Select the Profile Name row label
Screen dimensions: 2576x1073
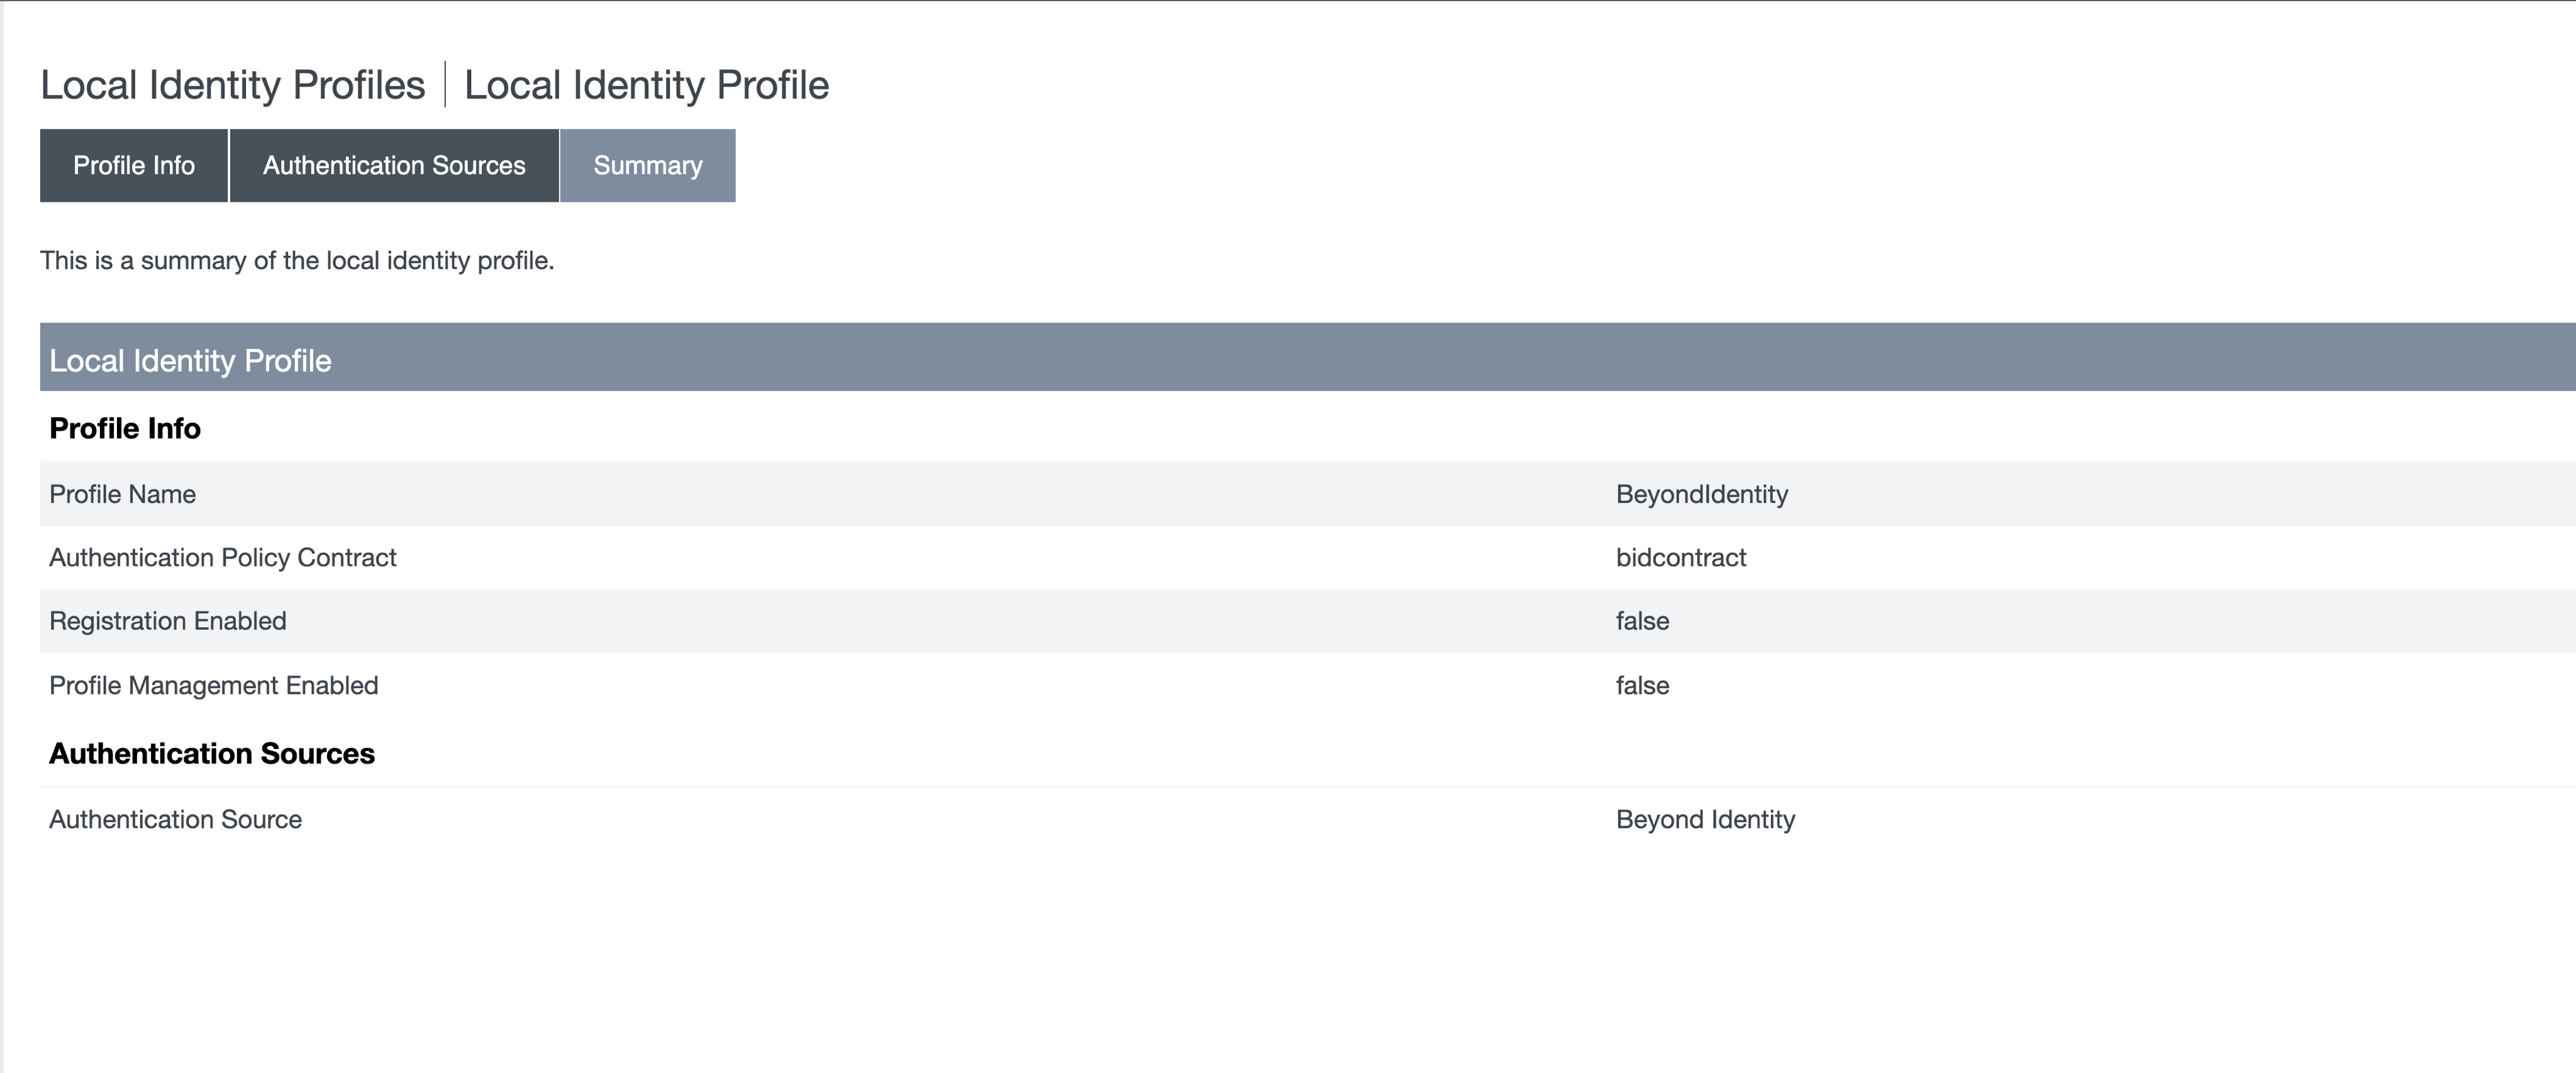point(122,494)
